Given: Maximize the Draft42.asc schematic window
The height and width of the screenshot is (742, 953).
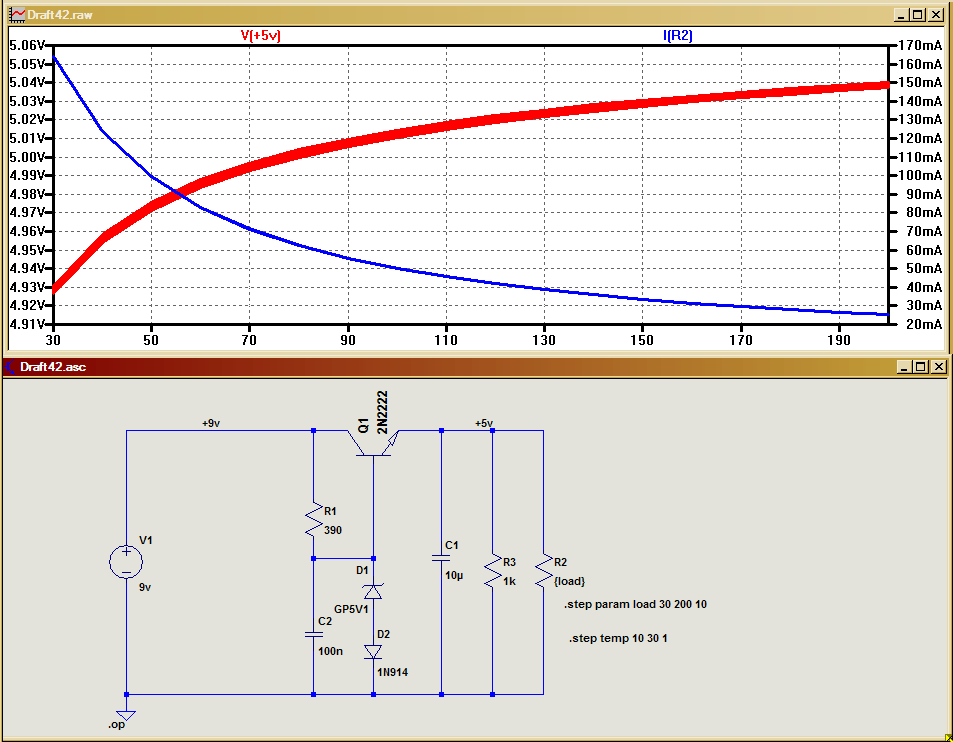Looking at the screenshot, I should pos(921,366).
